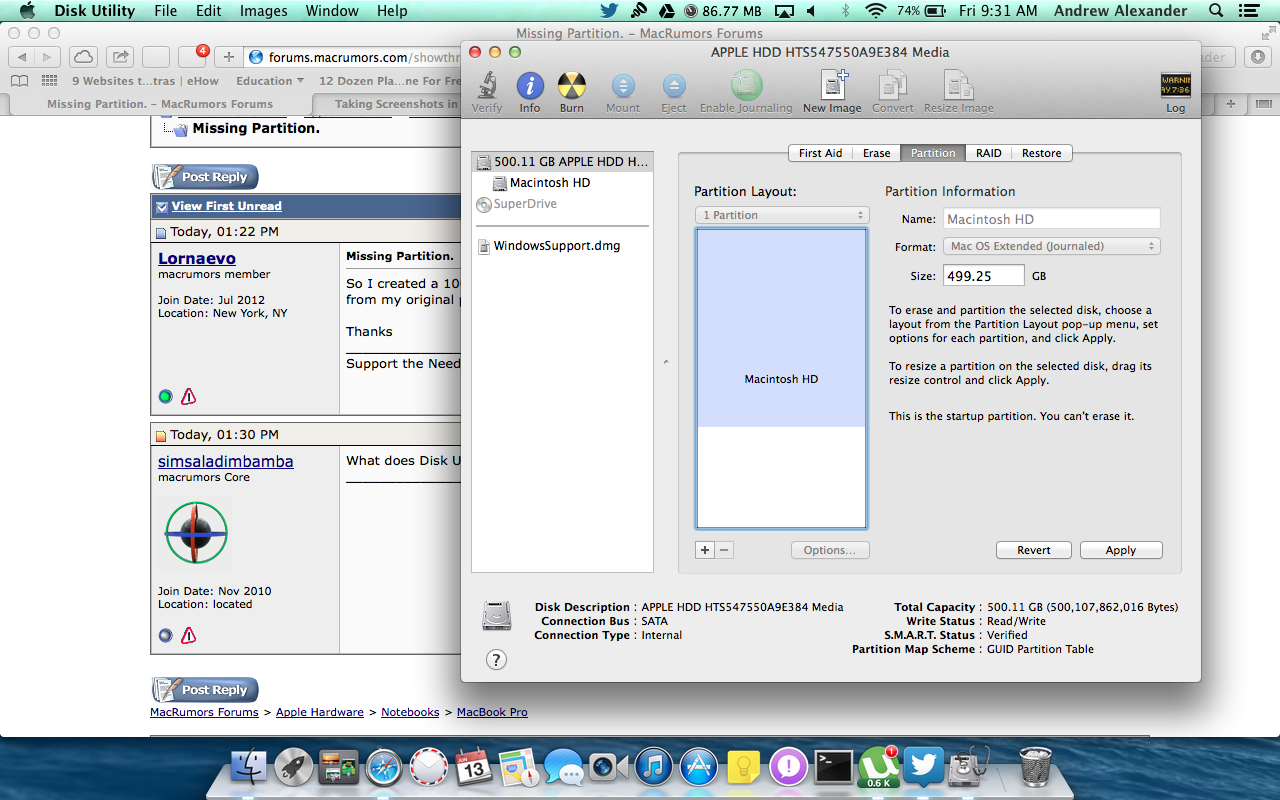The width and height of the screenshot is (1280, 800).
Task: Open Google Drive menu bar icon
Action: click(x=665, y=11)
